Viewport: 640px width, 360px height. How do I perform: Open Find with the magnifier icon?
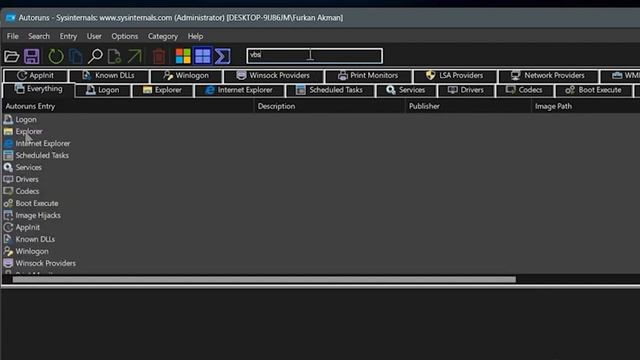(x=95, y=56)
